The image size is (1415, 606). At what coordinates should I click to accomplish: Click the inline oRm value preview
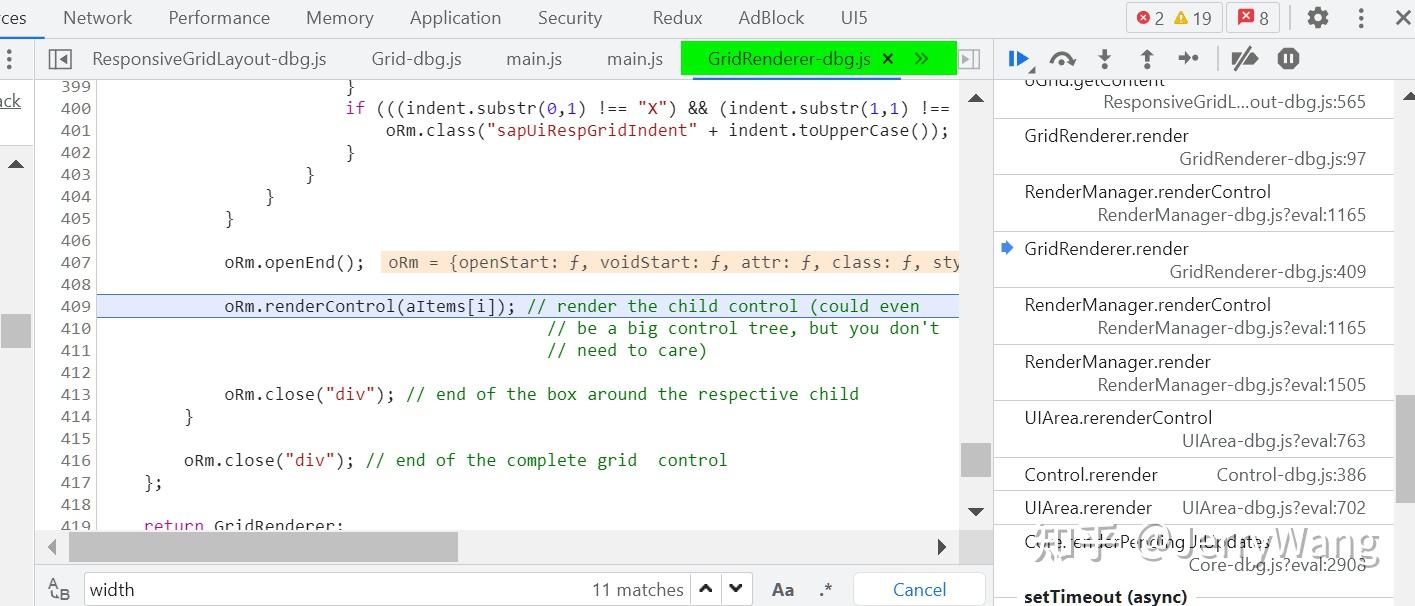(x=670, y=262)
